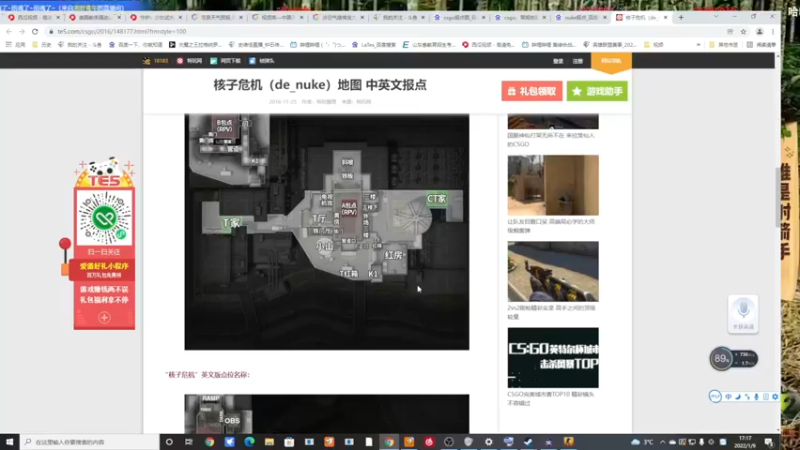Viewport: 800px width, 450px height.
Task: Click the 小山 label on the map
Action: point(324,246)
